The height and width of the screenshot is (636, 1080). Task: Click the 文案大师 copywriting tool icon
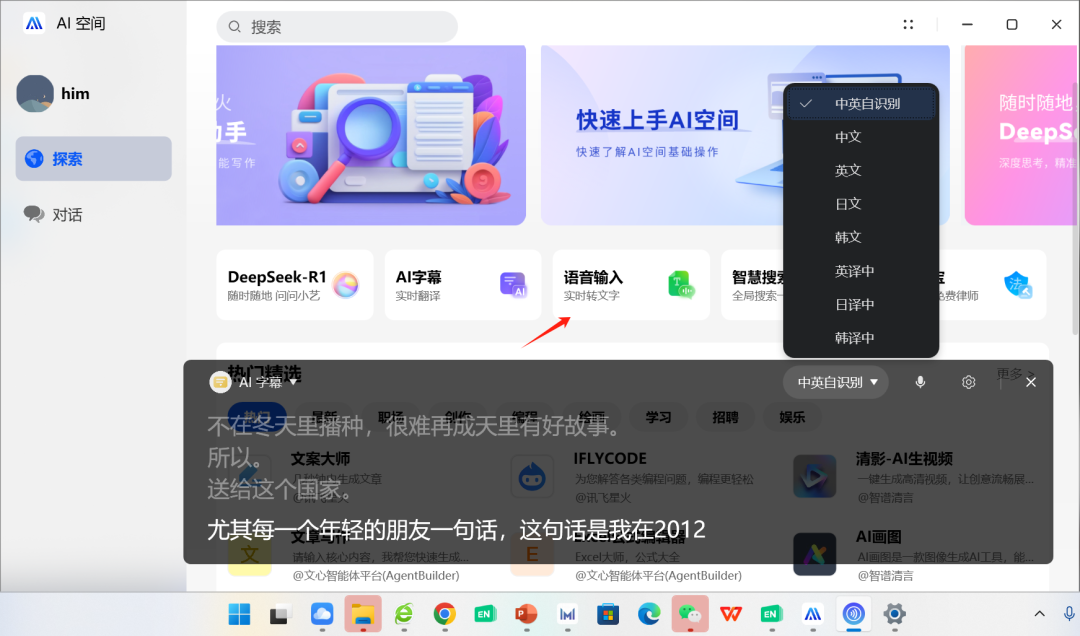(x=249, y=476)
